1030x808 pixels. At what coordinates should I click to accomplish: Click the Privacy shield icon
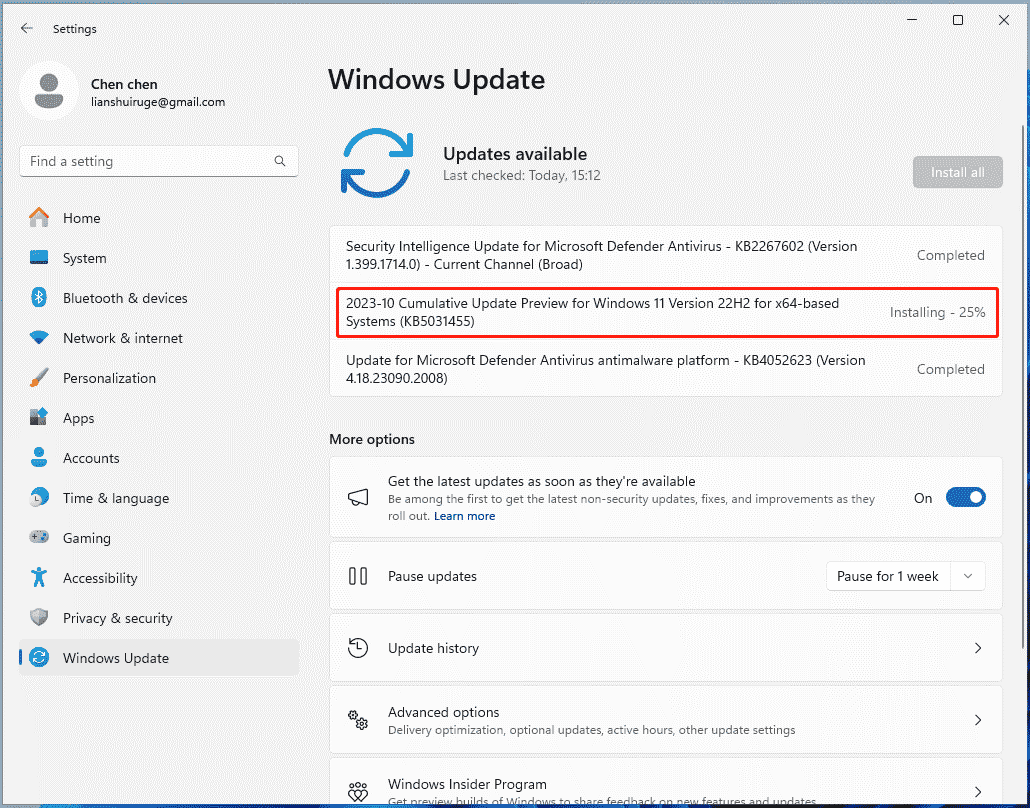click(x=39, y=617)
